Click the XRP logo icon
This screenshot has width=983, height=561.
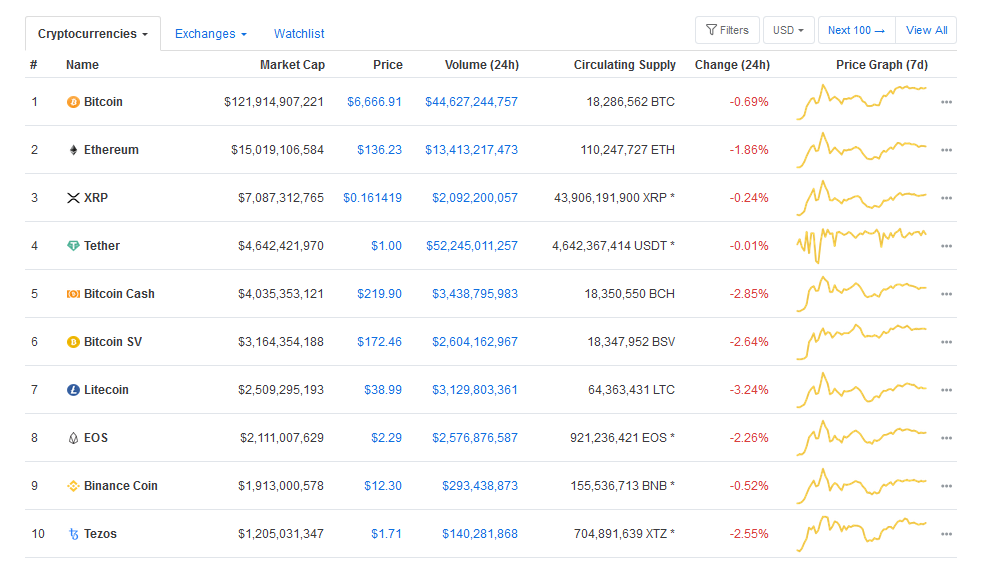[73, 198]
